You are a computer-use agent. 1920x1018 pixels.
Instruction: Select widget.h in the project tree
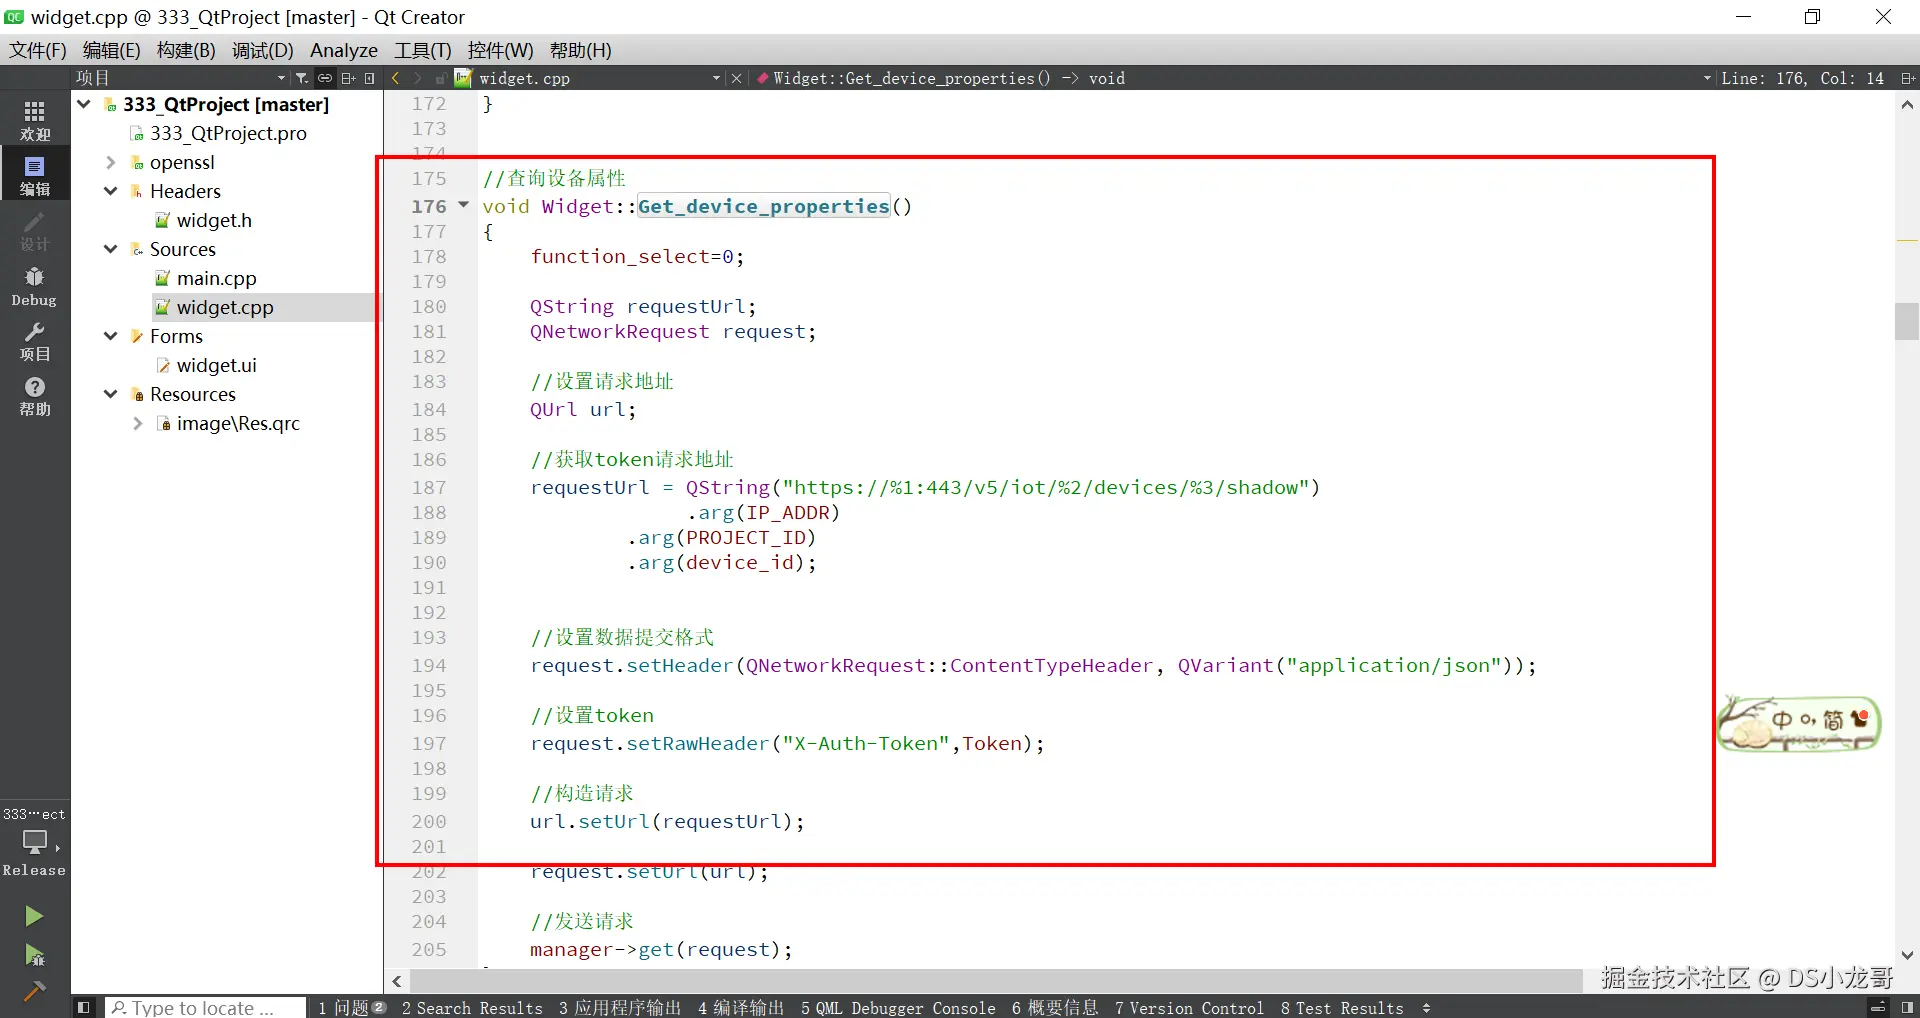point(214,220)
